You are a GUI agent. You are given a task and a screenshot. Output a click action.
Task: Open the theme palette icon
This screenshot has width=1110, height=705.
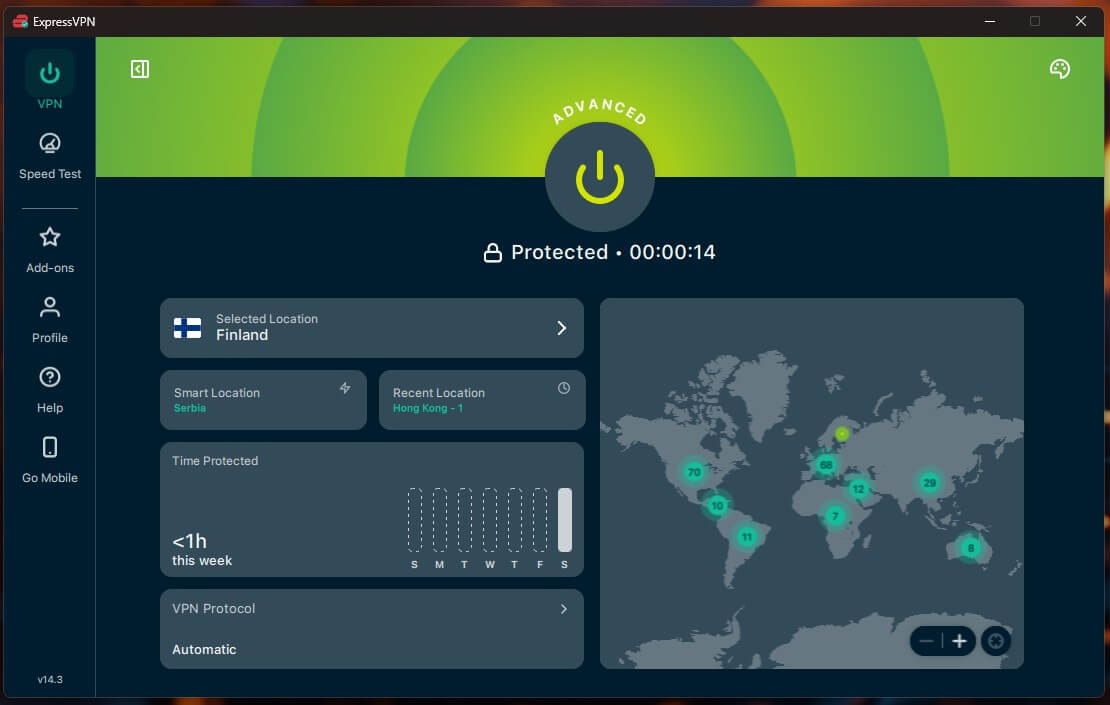tap(1060, 69)
